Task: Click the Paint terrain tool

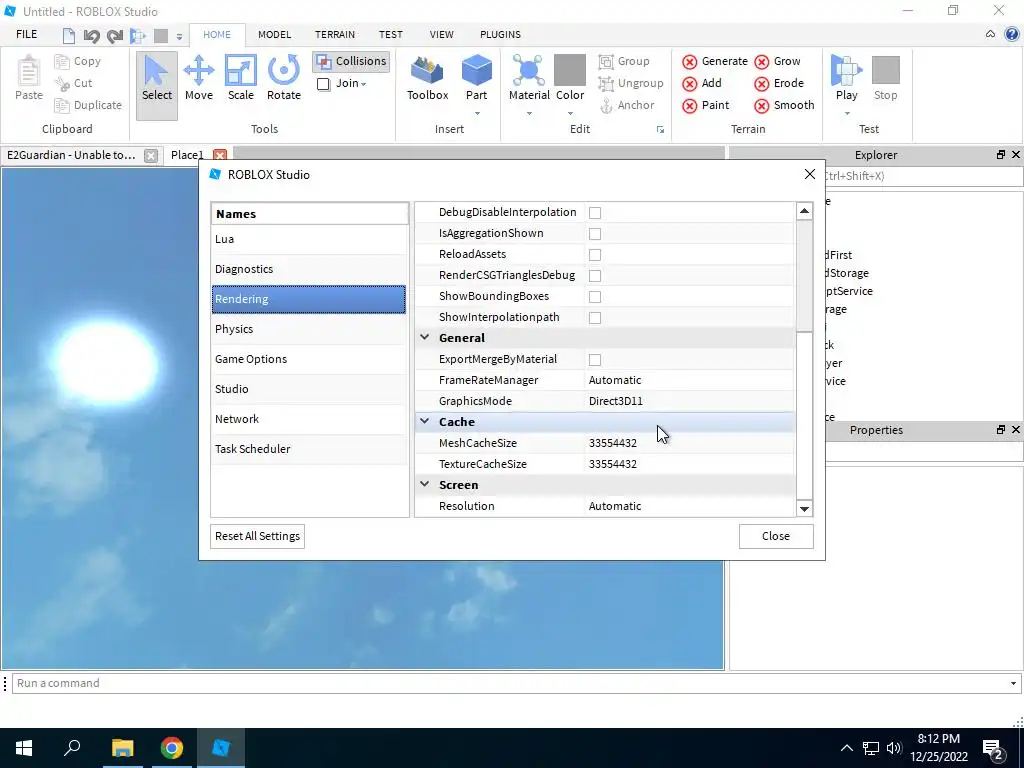Action: [x=705, y=105]
